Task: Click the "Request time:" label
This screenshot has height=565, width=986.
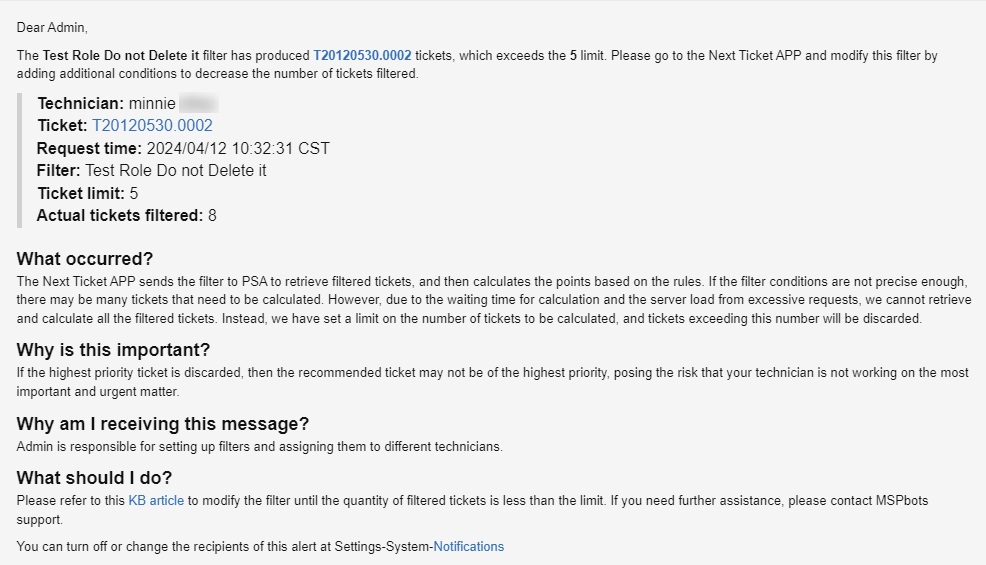Action: coord(89,148)
